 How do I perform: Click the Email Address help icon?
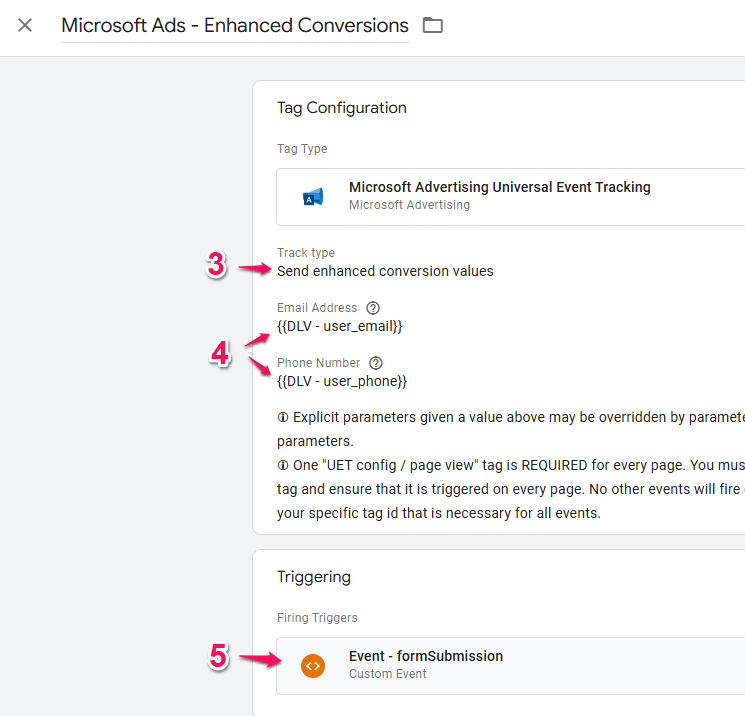pyautogui.click(x=373, y=308)
